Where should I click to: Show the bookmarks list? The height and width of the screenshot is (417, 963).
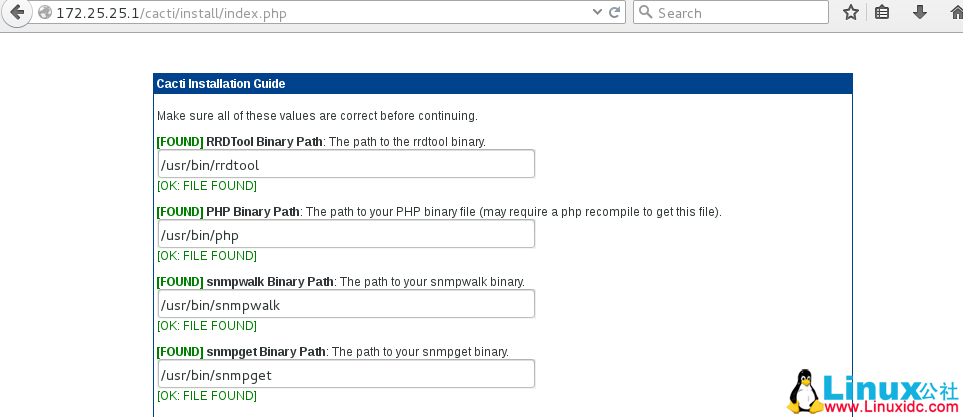coord(882,13)
